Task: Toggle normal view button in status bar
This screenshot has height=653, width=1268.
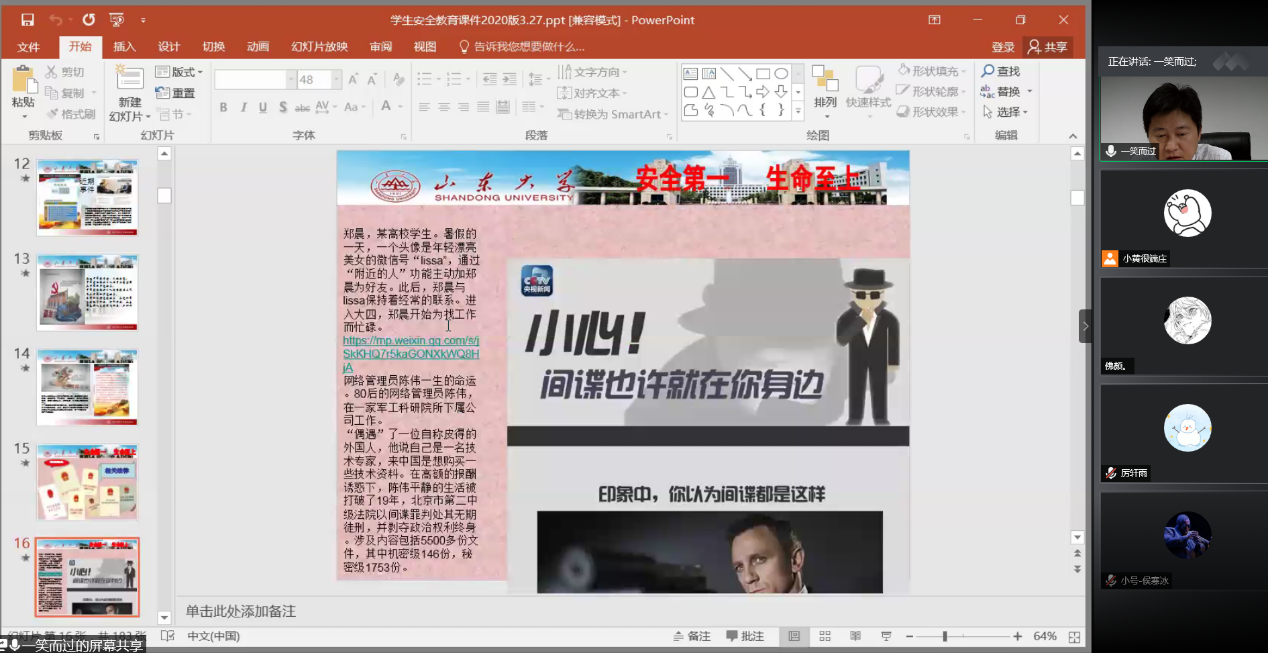Action: click(794, 636)
